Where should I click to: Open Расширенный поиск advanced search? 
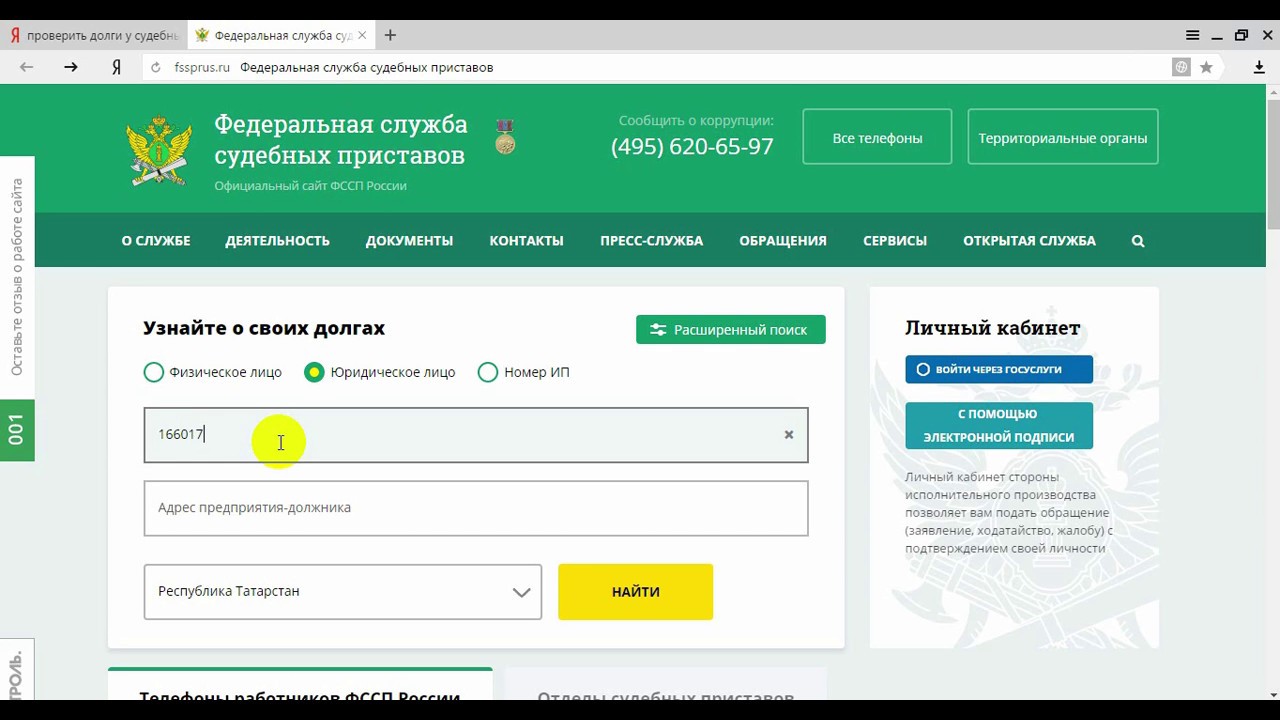click(x=731, y=330)
